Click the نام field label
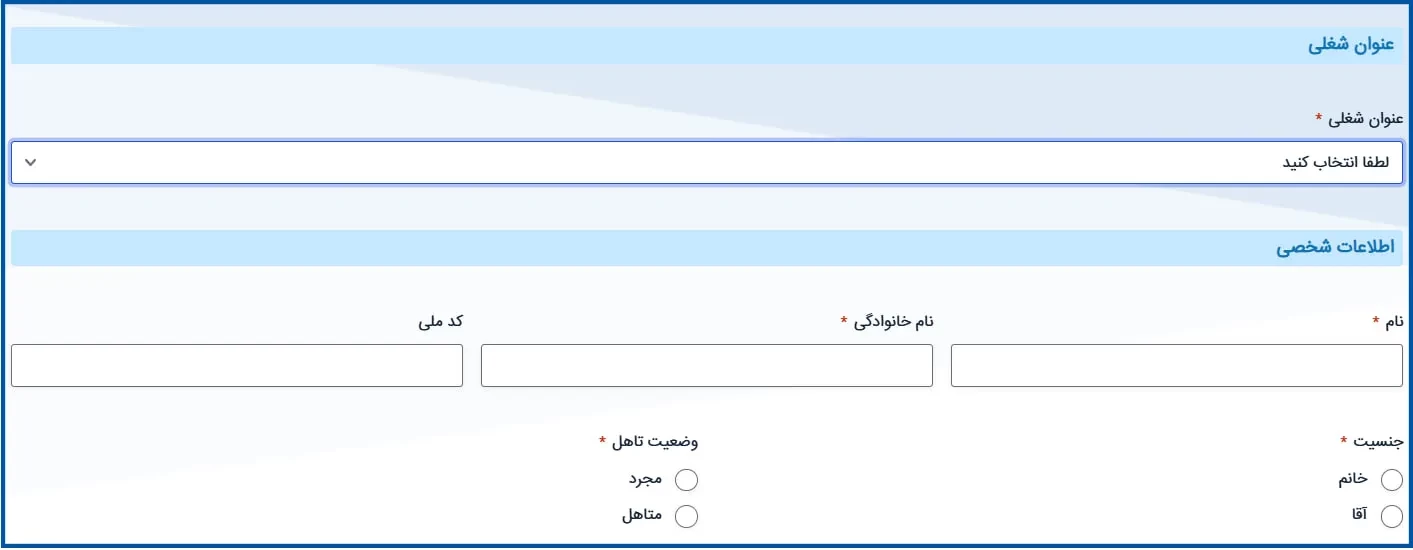 1393,321
